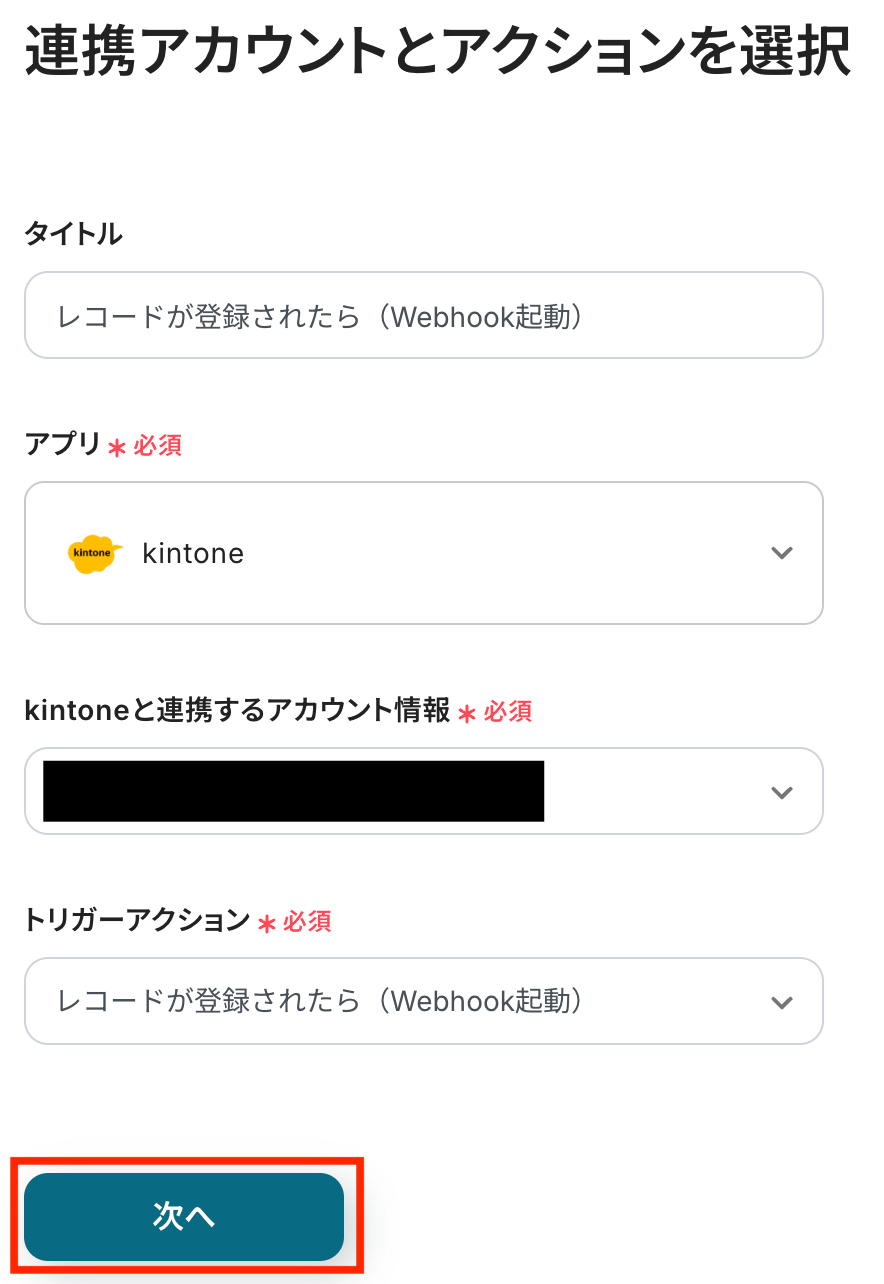This screenshot has width=884, height=1284.
Task: Click the 必須 marker beside トリガーアクション
Action: tap(307, 921)
